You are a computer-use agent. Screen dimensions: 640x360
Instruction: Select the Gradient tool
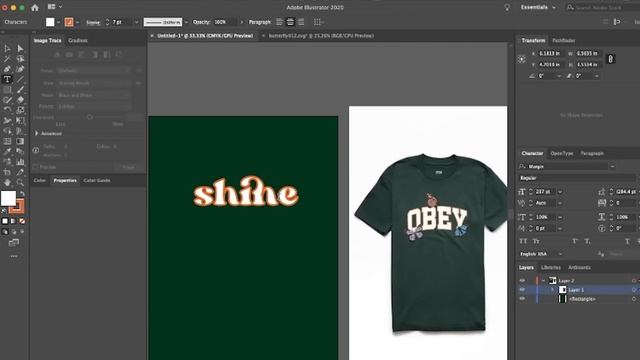20,141
